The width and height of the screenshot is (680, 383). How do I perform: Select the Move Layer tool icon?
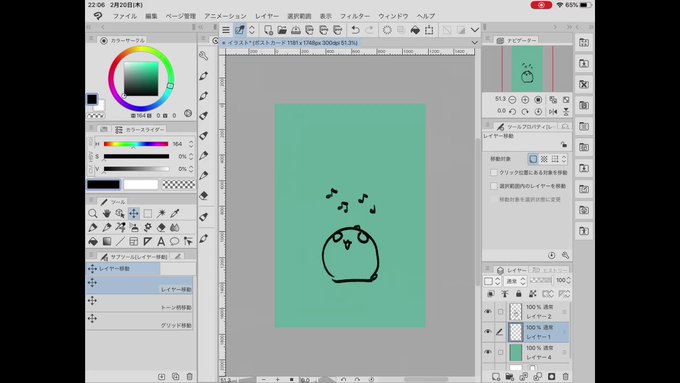tap(134, 213)
